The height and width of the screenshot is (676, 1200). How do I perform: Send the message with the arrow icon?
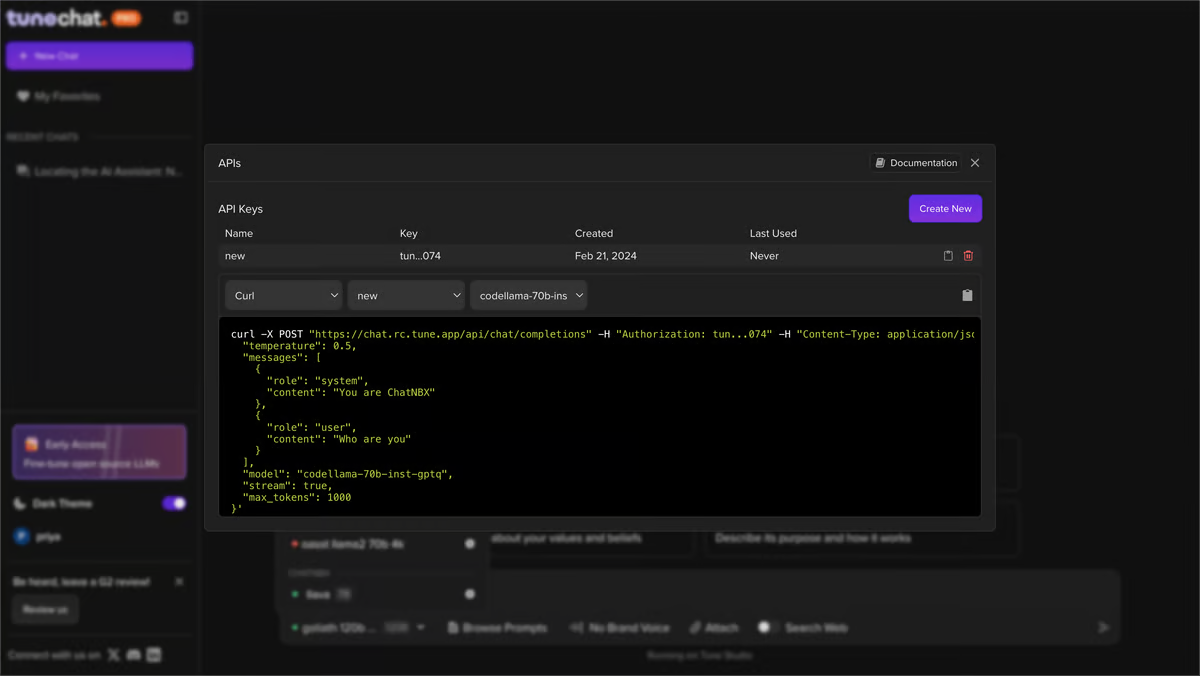(1103, 627)
